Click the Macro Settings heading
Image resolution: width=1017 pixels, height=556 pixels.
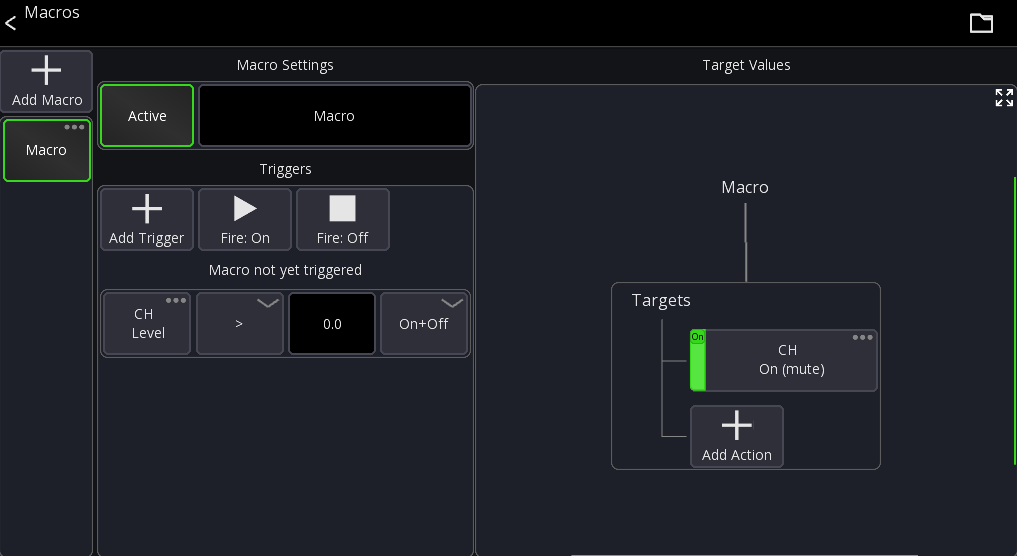(x=285, y=65)
